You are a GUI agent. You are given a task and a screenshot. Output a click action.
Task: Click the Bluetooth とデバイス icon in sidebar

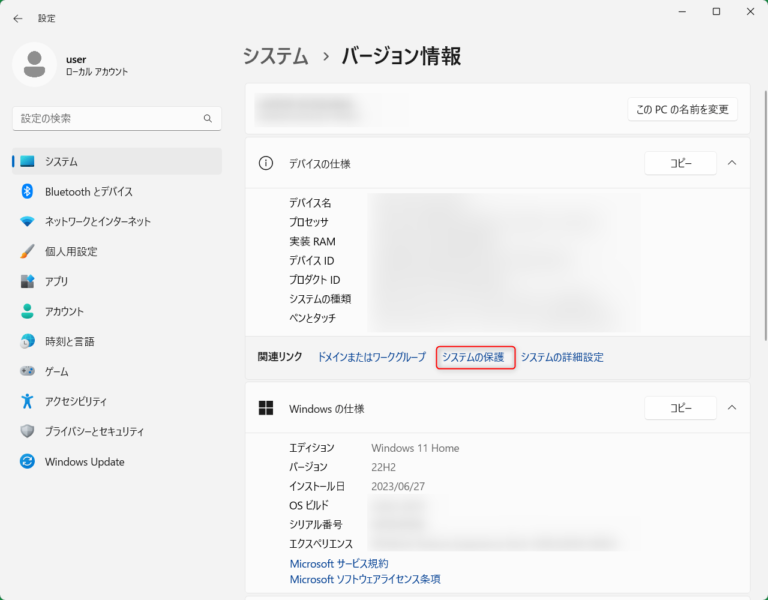(x=28, y=191)
